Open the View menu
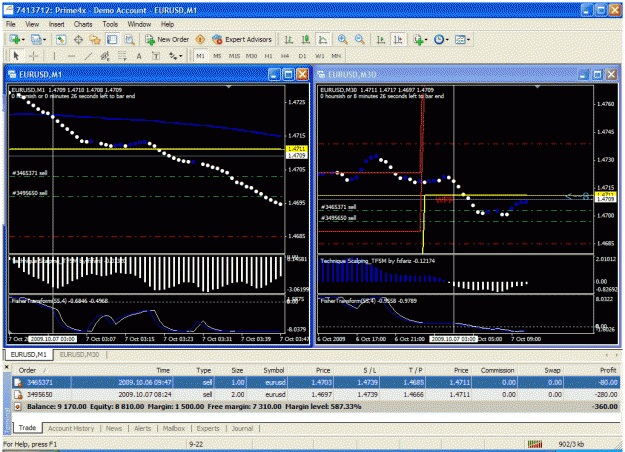This screenshot has height=452, width=625. (32, 24)
